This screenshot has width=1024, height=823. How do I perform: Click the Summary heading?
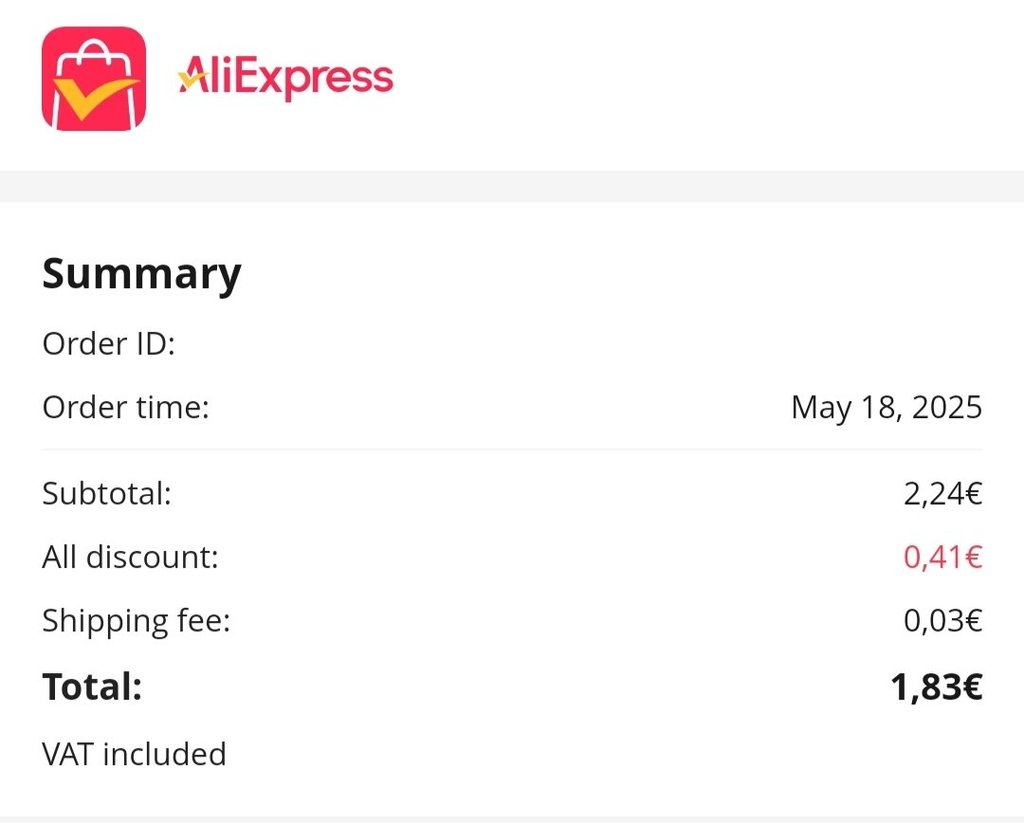pos(141,274)
